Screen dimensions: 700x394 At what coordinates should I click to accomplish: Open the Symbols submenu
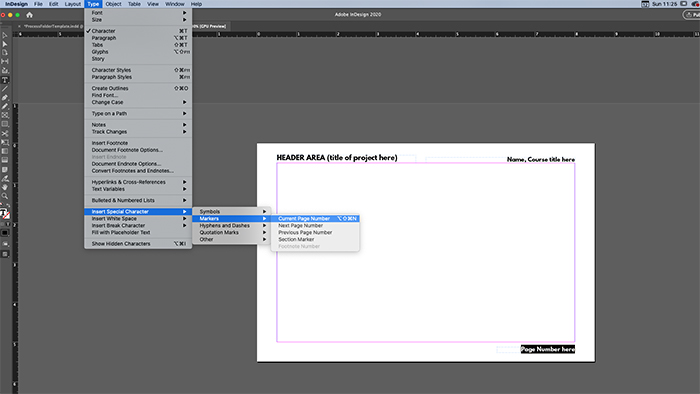(232, 212)
